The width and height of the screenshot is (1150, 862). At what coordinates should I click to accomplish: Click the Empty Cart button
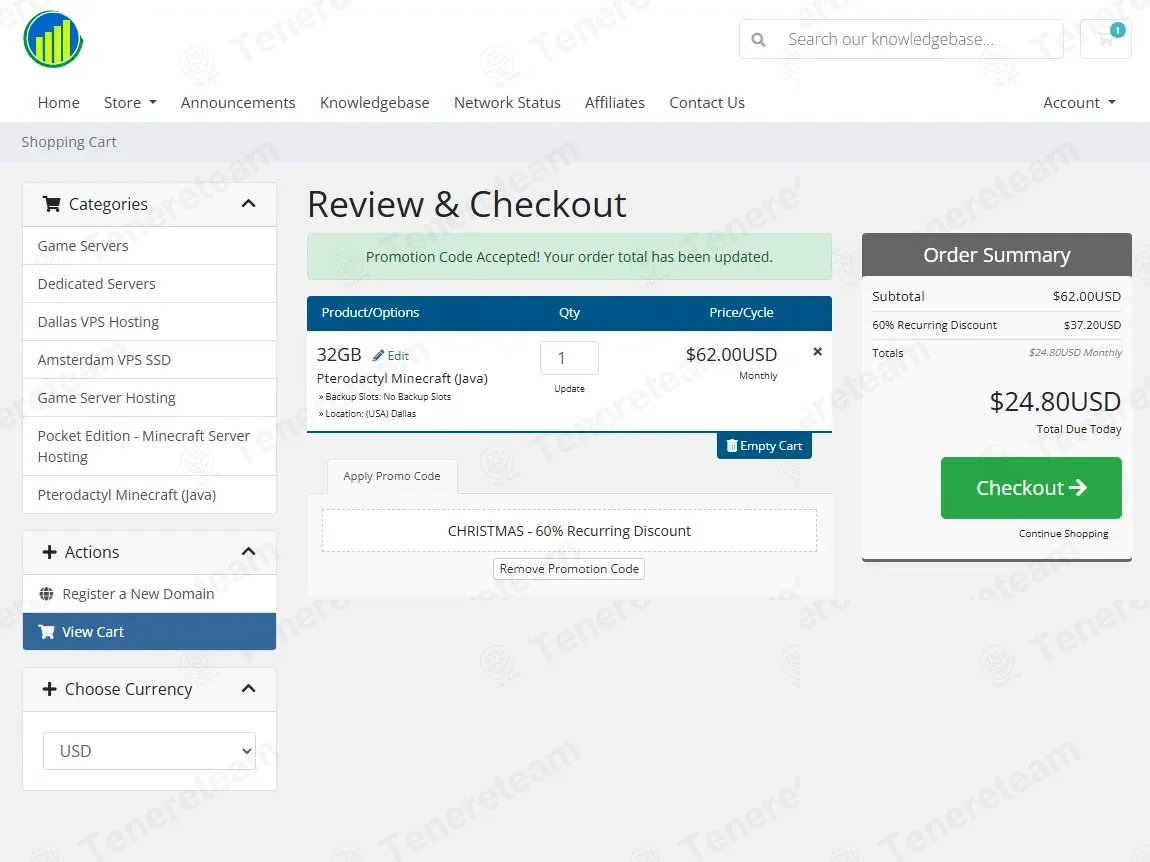763,446
